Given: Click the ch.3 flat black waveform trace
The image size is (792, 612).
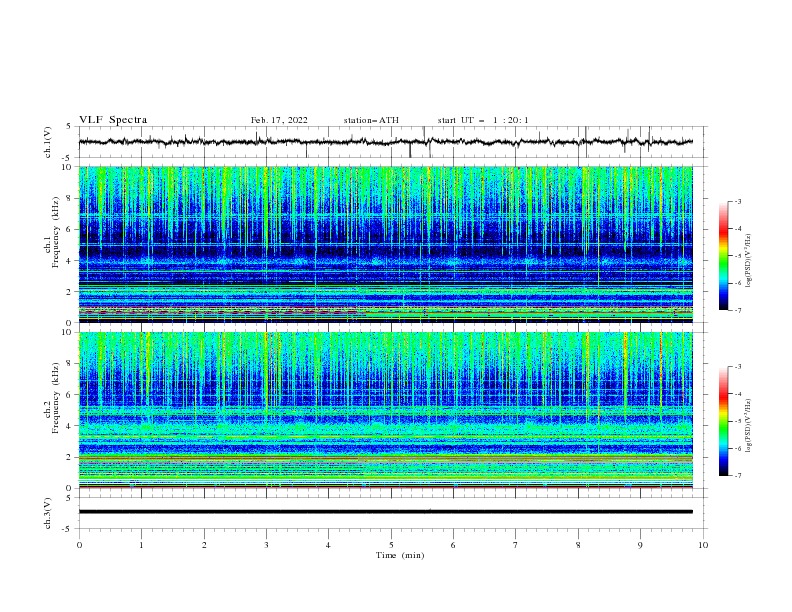Looking at the screenshot, I should pyautogui.click(x=385, y=512).
